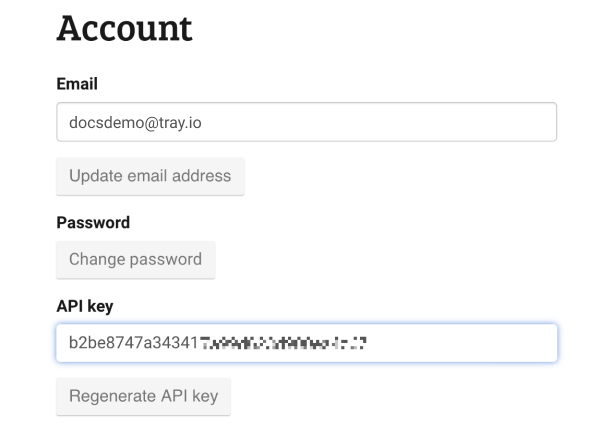The image size is (600, 430).
Task: Place cursor at empty end of API key field
Action: tap(470, 343)
